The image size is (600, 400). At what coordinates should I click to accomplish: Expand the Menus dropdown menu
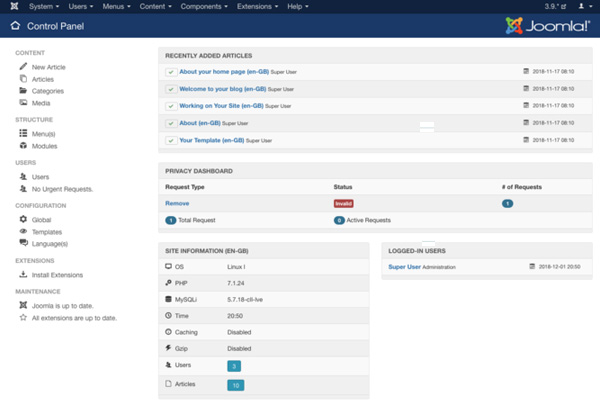[x=116, y=7]
